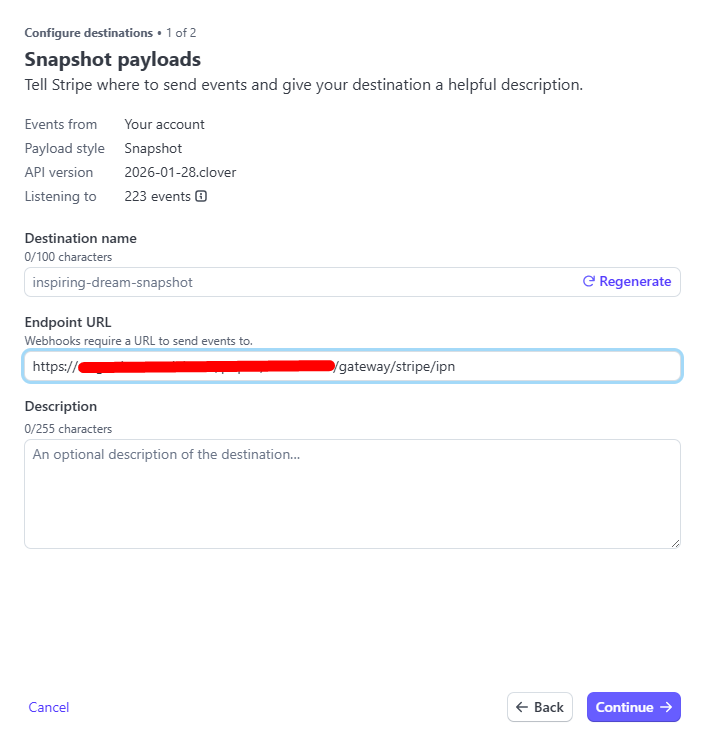This screenshot has width=712, height=745.
Task: Click the Cancel link
Action: (49, 707)
